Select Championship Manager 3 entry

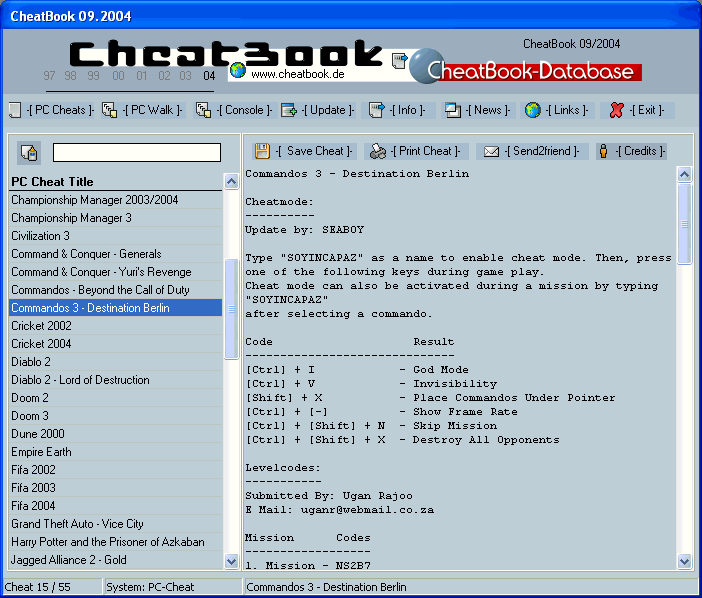(116, 218)
